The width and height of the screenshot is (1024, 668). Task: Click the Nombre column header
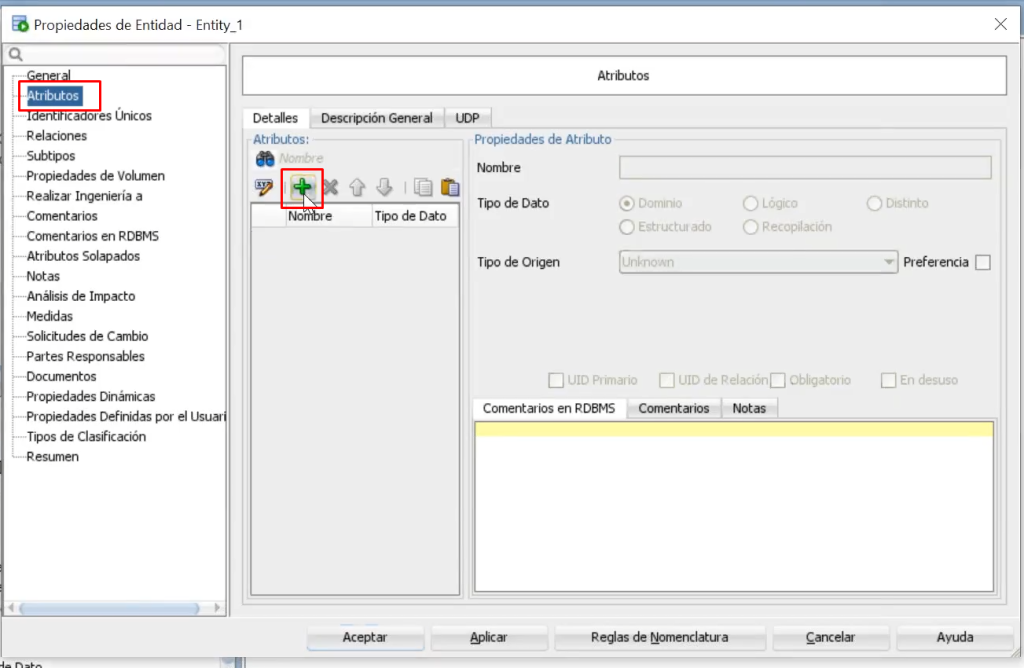(x=328, y=216)
